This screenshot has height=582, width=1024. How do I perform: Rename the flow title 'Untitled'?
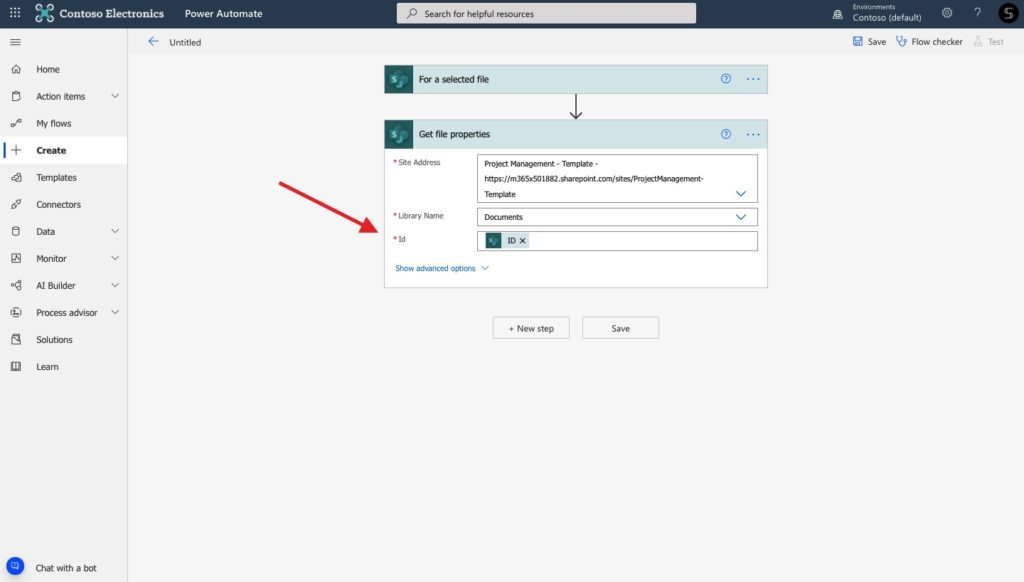[x=185, y=42]
